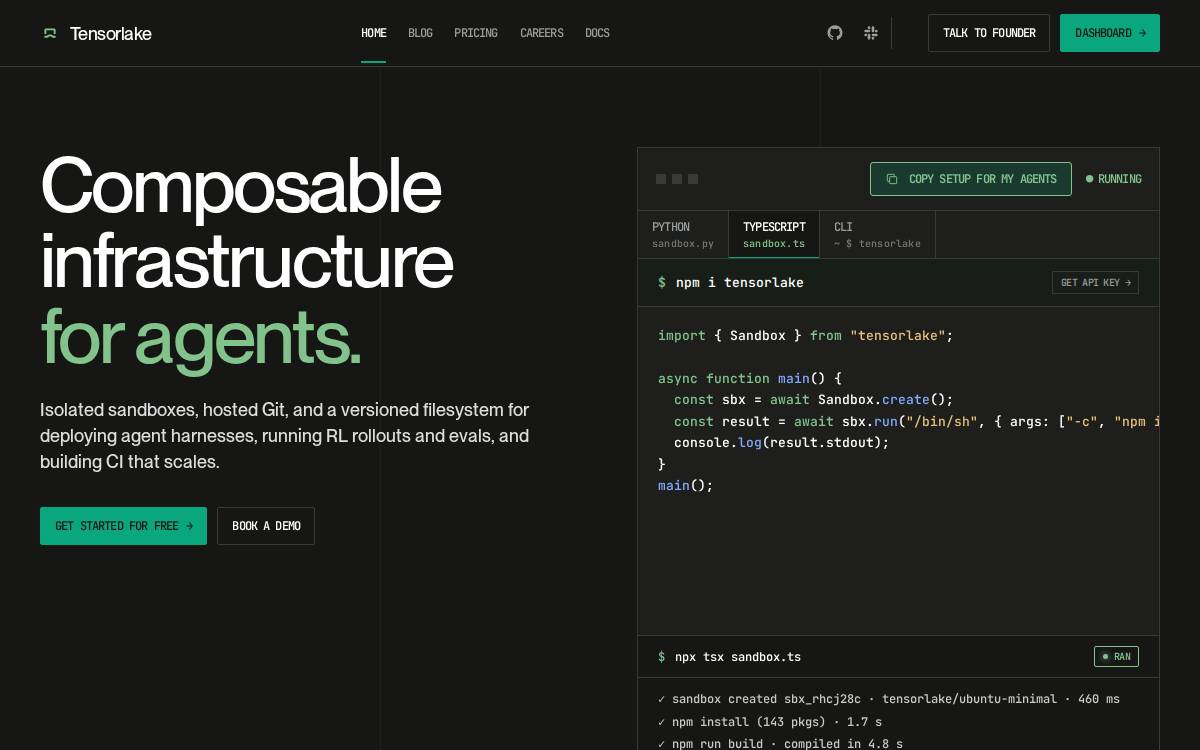The width and height of the screenshot is (1200, 750).
Task: Click the import Sandbox code line
Action: click(x=806, y=336)
